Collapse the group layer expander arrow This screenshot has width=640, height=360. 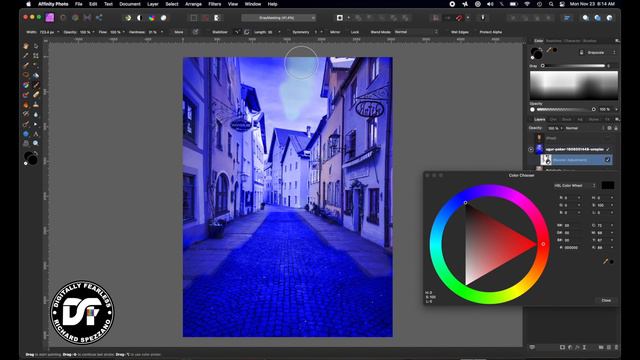tap(531, 149)
